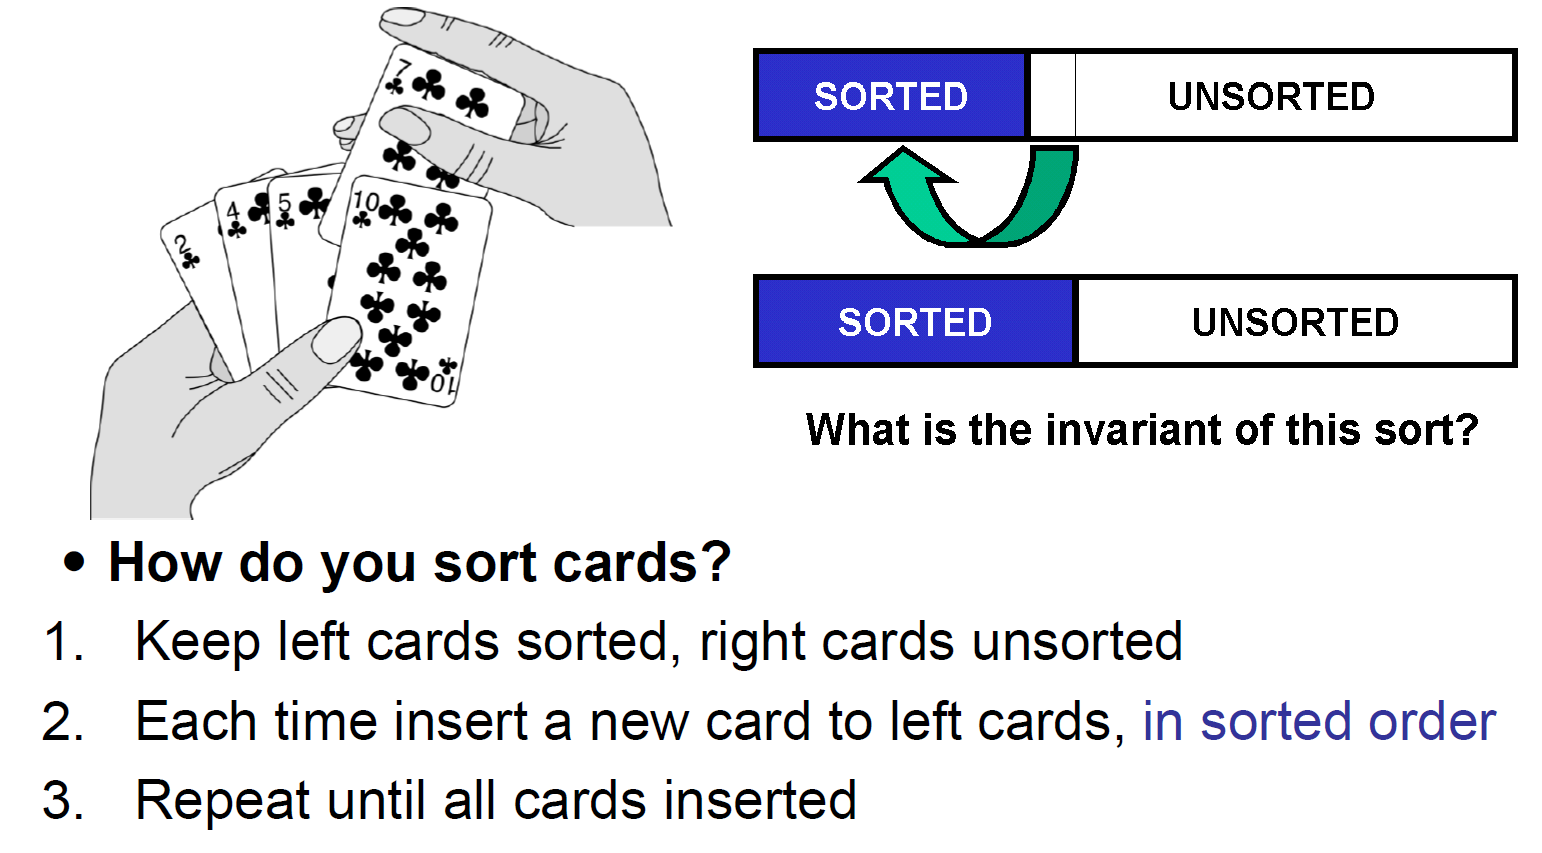Image resolution: width=1542 pixels, height=853 pixels.
Task: Click the bullet point before the heading
Action: 74,562
